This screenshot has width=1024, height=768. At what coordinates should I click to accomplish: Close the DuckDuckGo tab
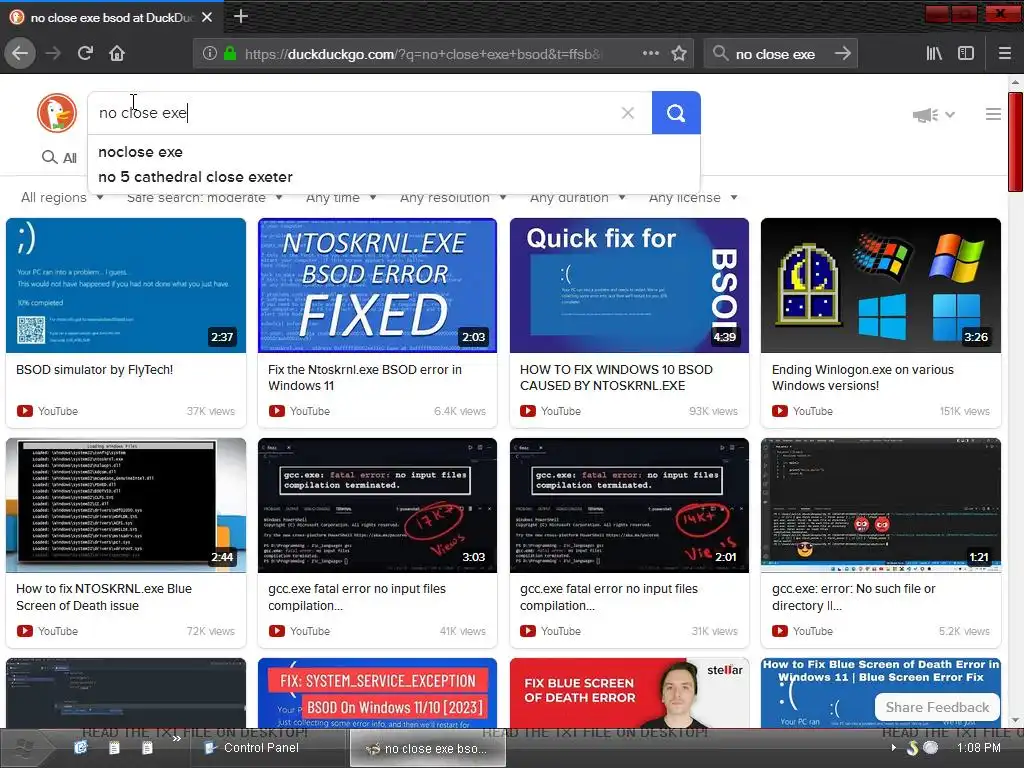[x=207, y=17]
